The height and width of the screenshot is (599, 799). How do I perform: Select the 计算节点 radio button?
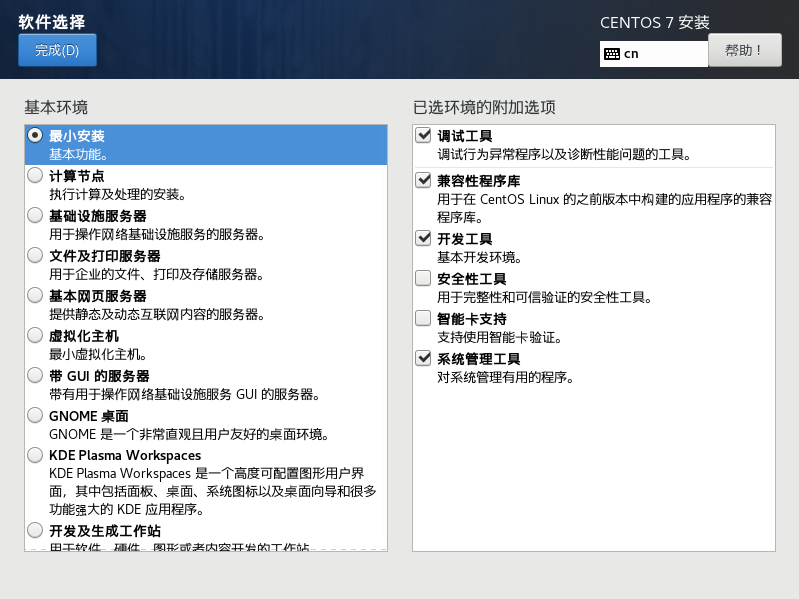pyautogui.click(x=35, y=175)
